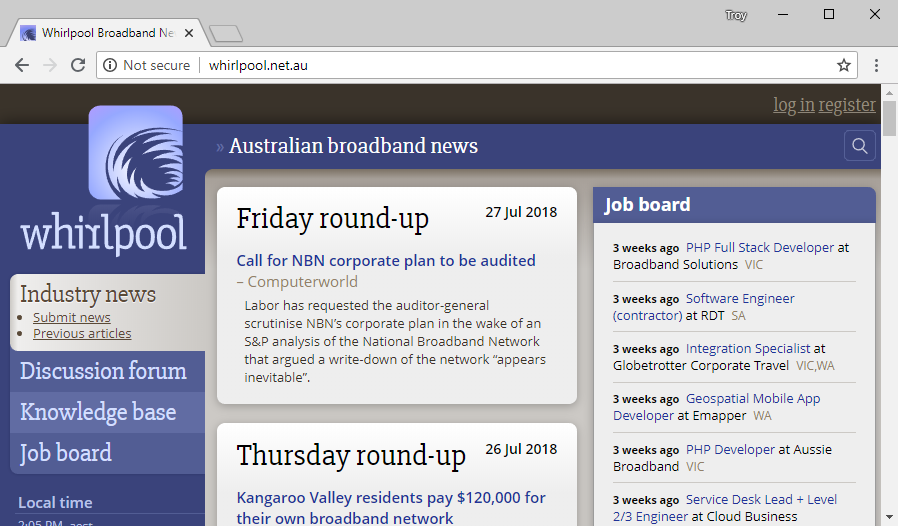Image resolution: width=898 pixels, height=526 pixels.
Task: Open PHP Full Stack Developer job listing
Action: click(x=759, y=248)
